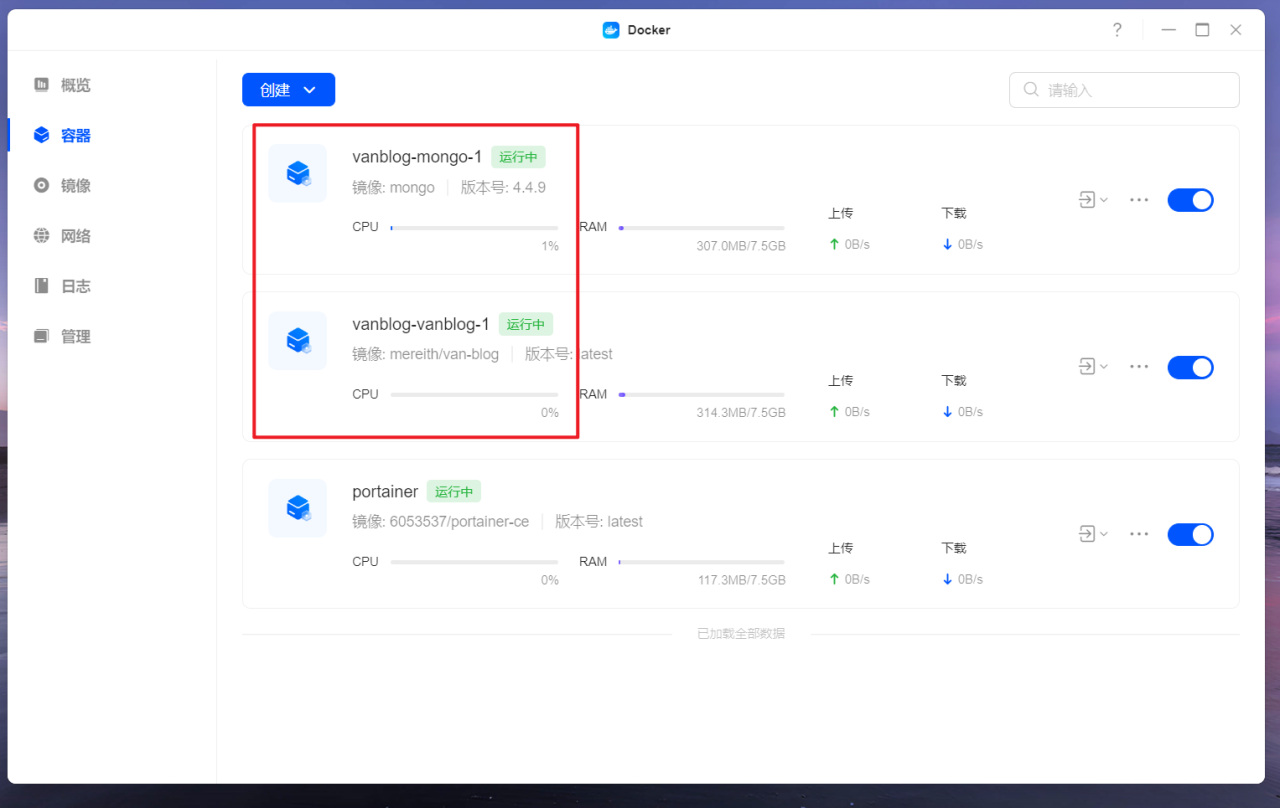This screenshot has width=1280, height=808.
Task: Disable the portainer container toggle
Action: 1190,534
